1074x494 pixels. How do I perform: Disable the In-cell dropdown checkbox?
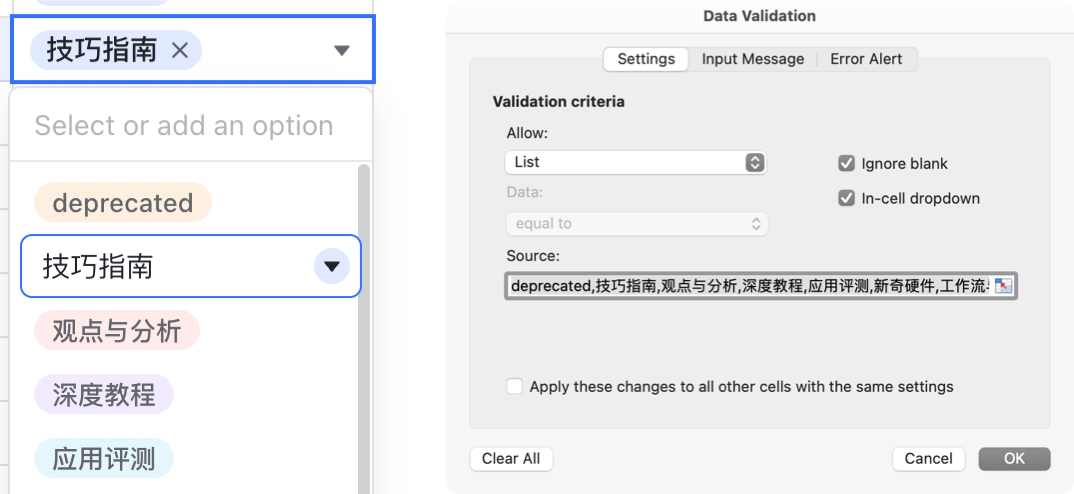tap(846, 198)
